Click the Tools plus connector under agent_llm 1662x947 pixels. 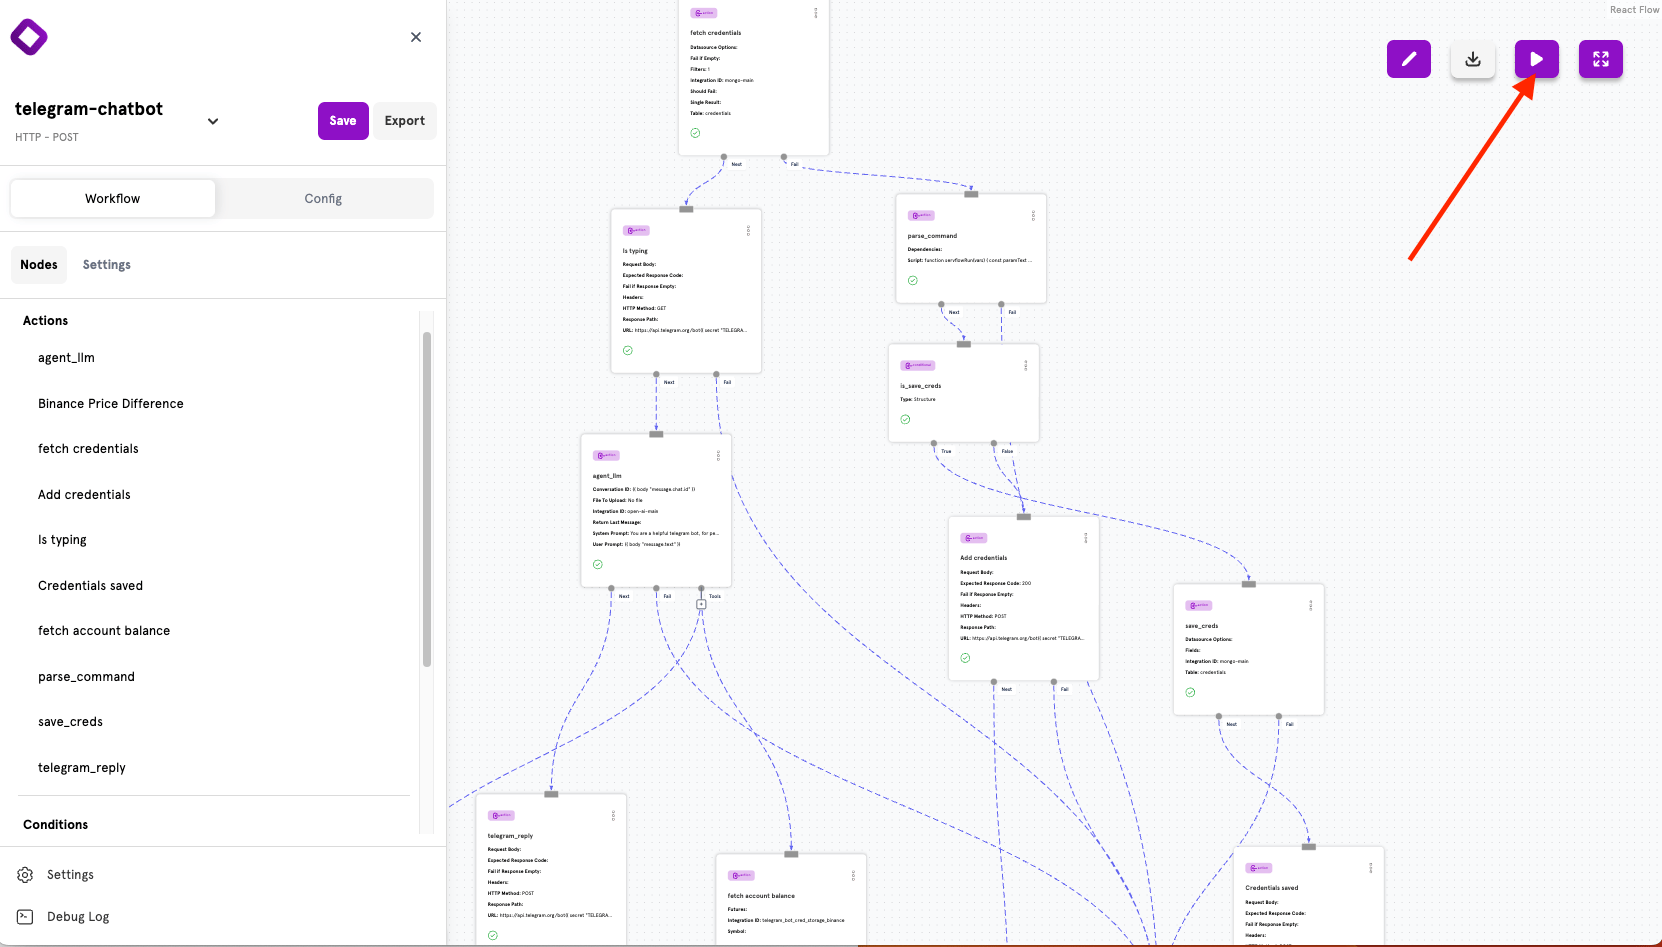[701, 604]
